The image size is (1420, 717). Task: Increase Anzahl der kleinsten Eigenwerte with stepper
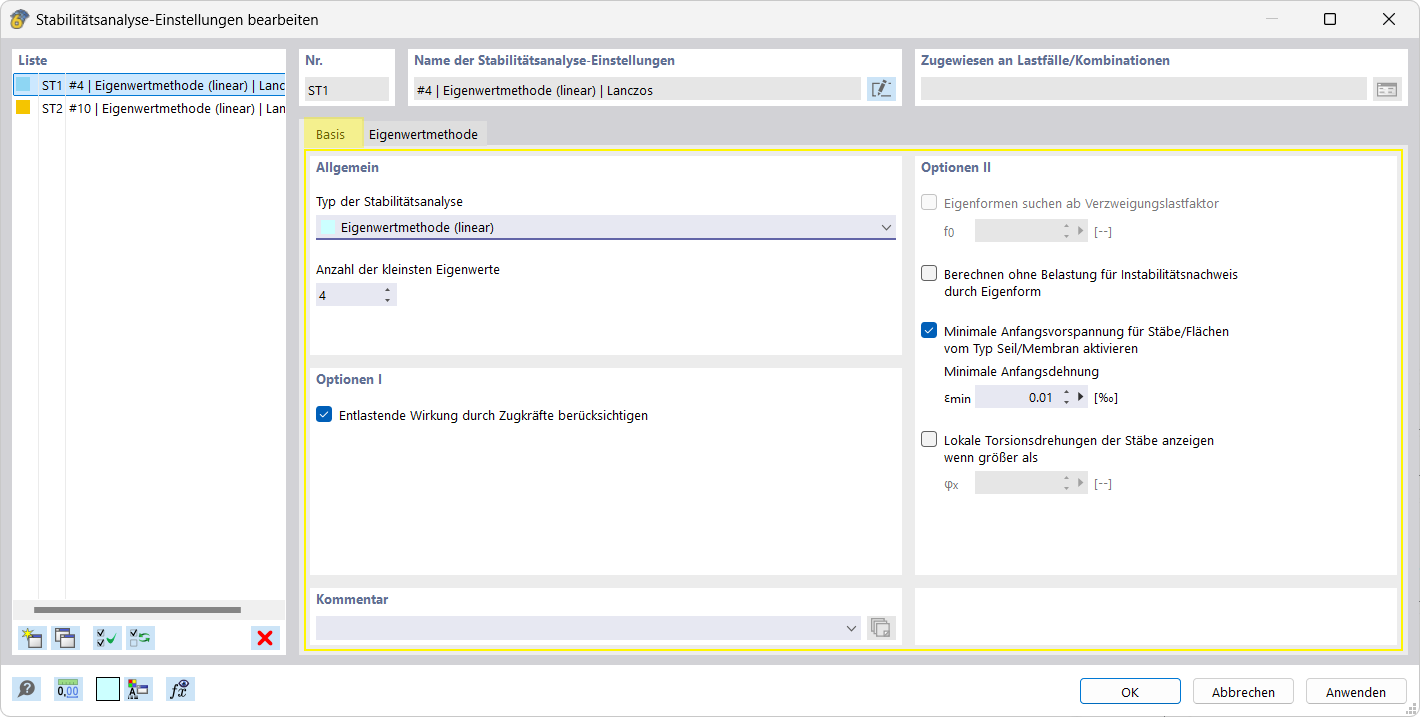click(389, 290)
